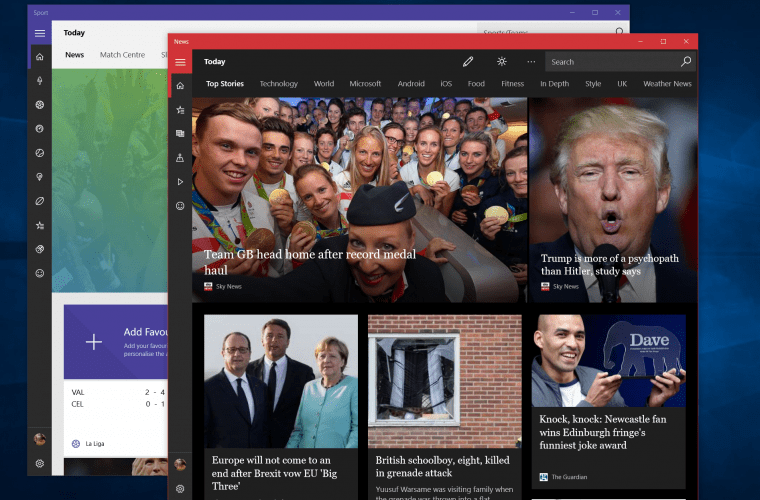Open the Weather News tab

(667, 83)
